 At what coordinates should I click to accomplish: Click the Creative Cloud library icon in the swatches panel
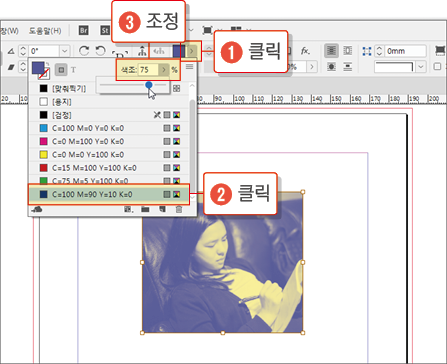(x=37, y=209)
